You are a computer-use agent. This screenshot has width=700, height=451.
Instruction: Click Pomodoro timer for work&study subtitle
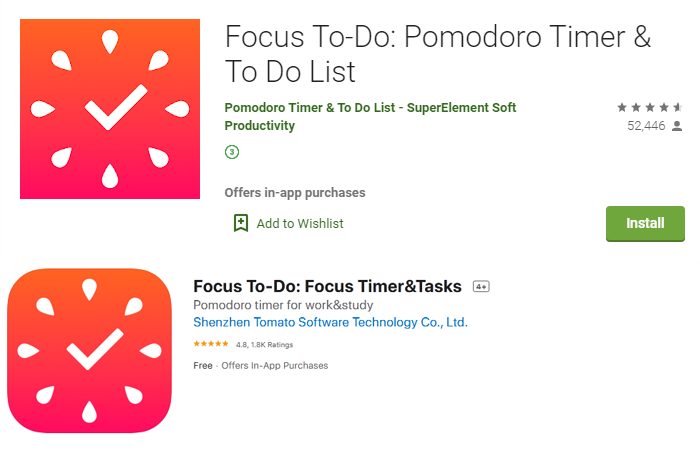coord(283,305)
